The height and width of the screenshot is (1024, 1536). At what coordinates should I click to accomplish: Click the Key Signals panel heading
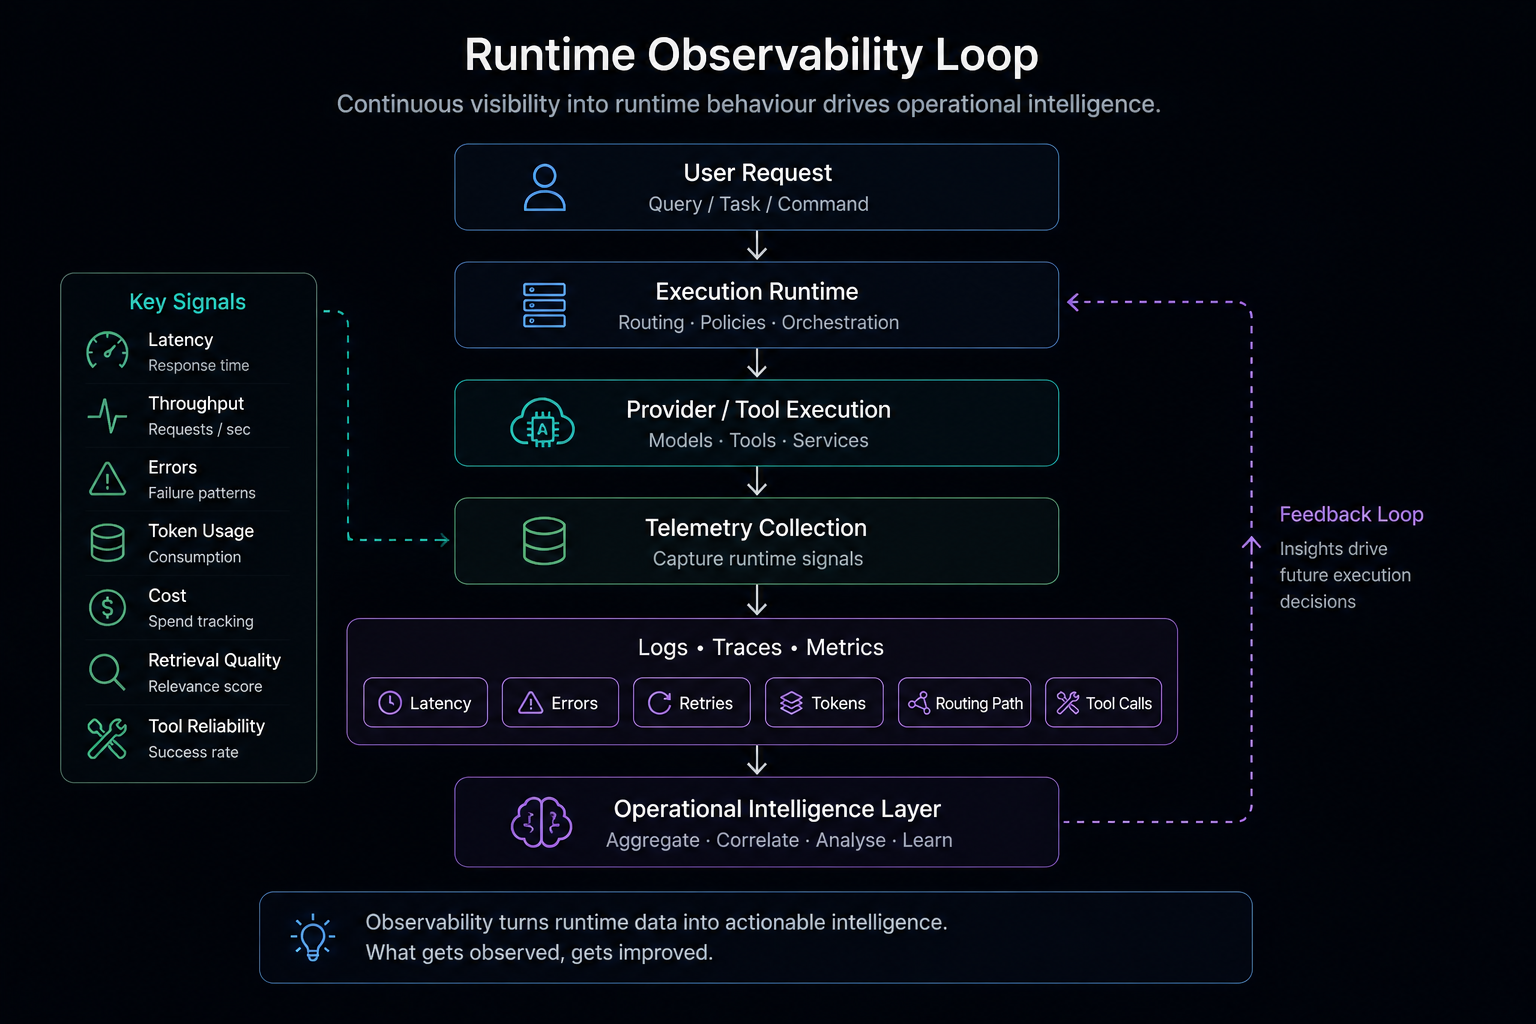point(187,301)
